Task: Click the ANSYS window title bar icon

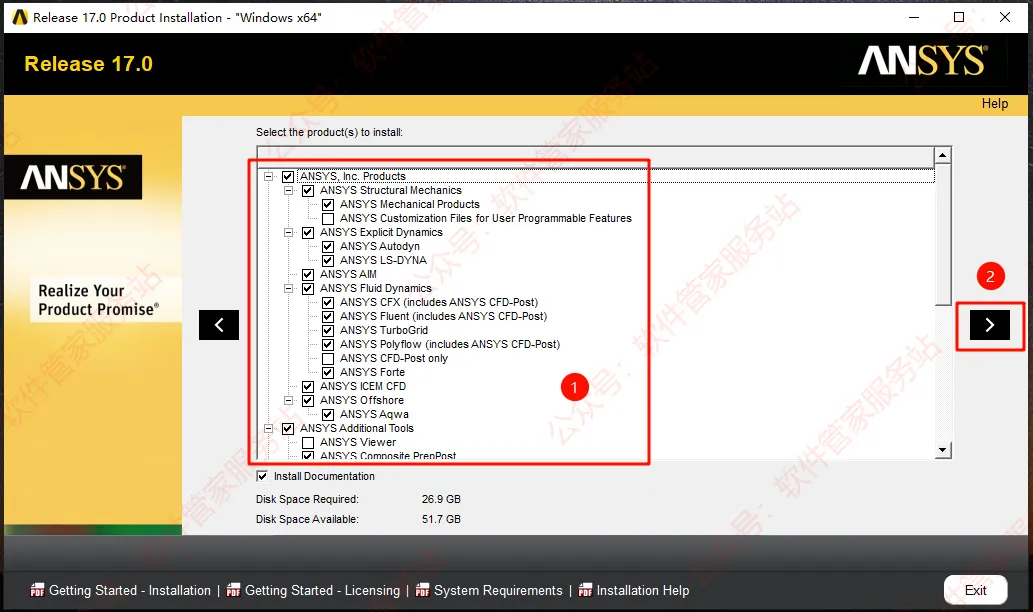Action: [x=20, y=17]
